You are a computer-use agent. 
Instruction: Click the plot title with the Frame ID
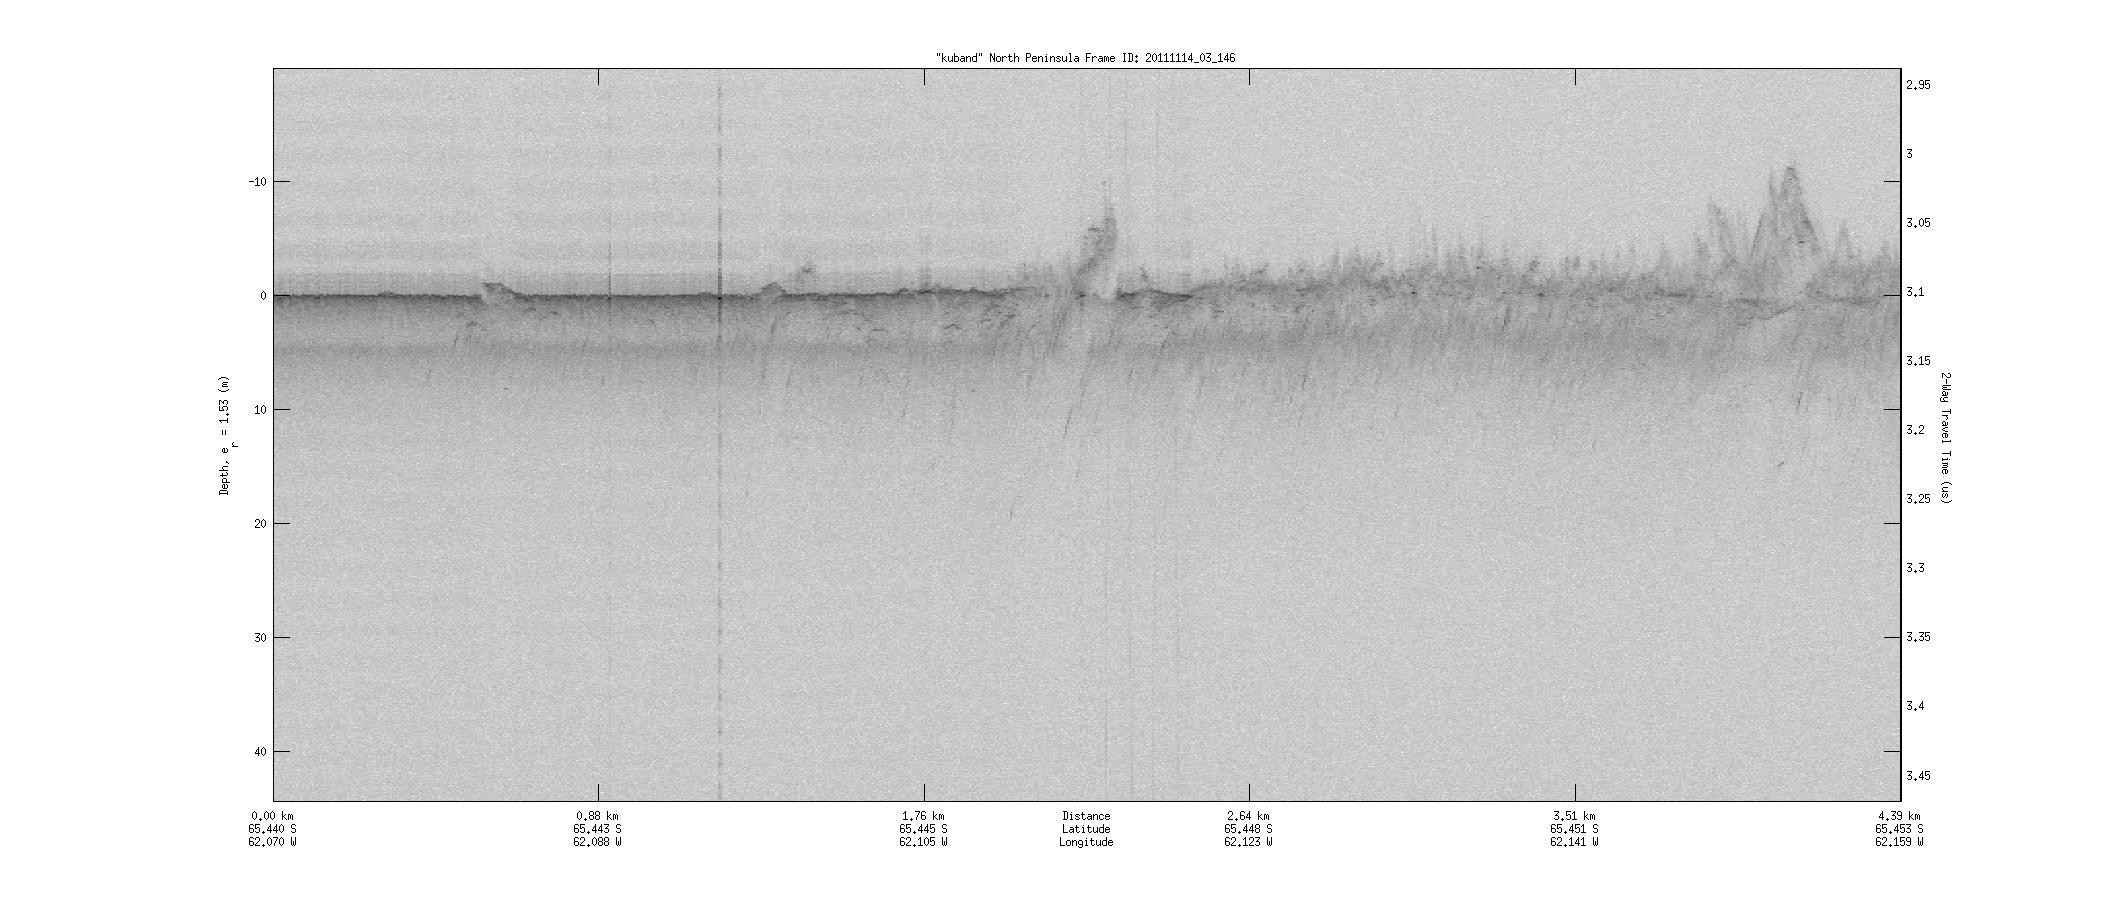(1085, 58)
